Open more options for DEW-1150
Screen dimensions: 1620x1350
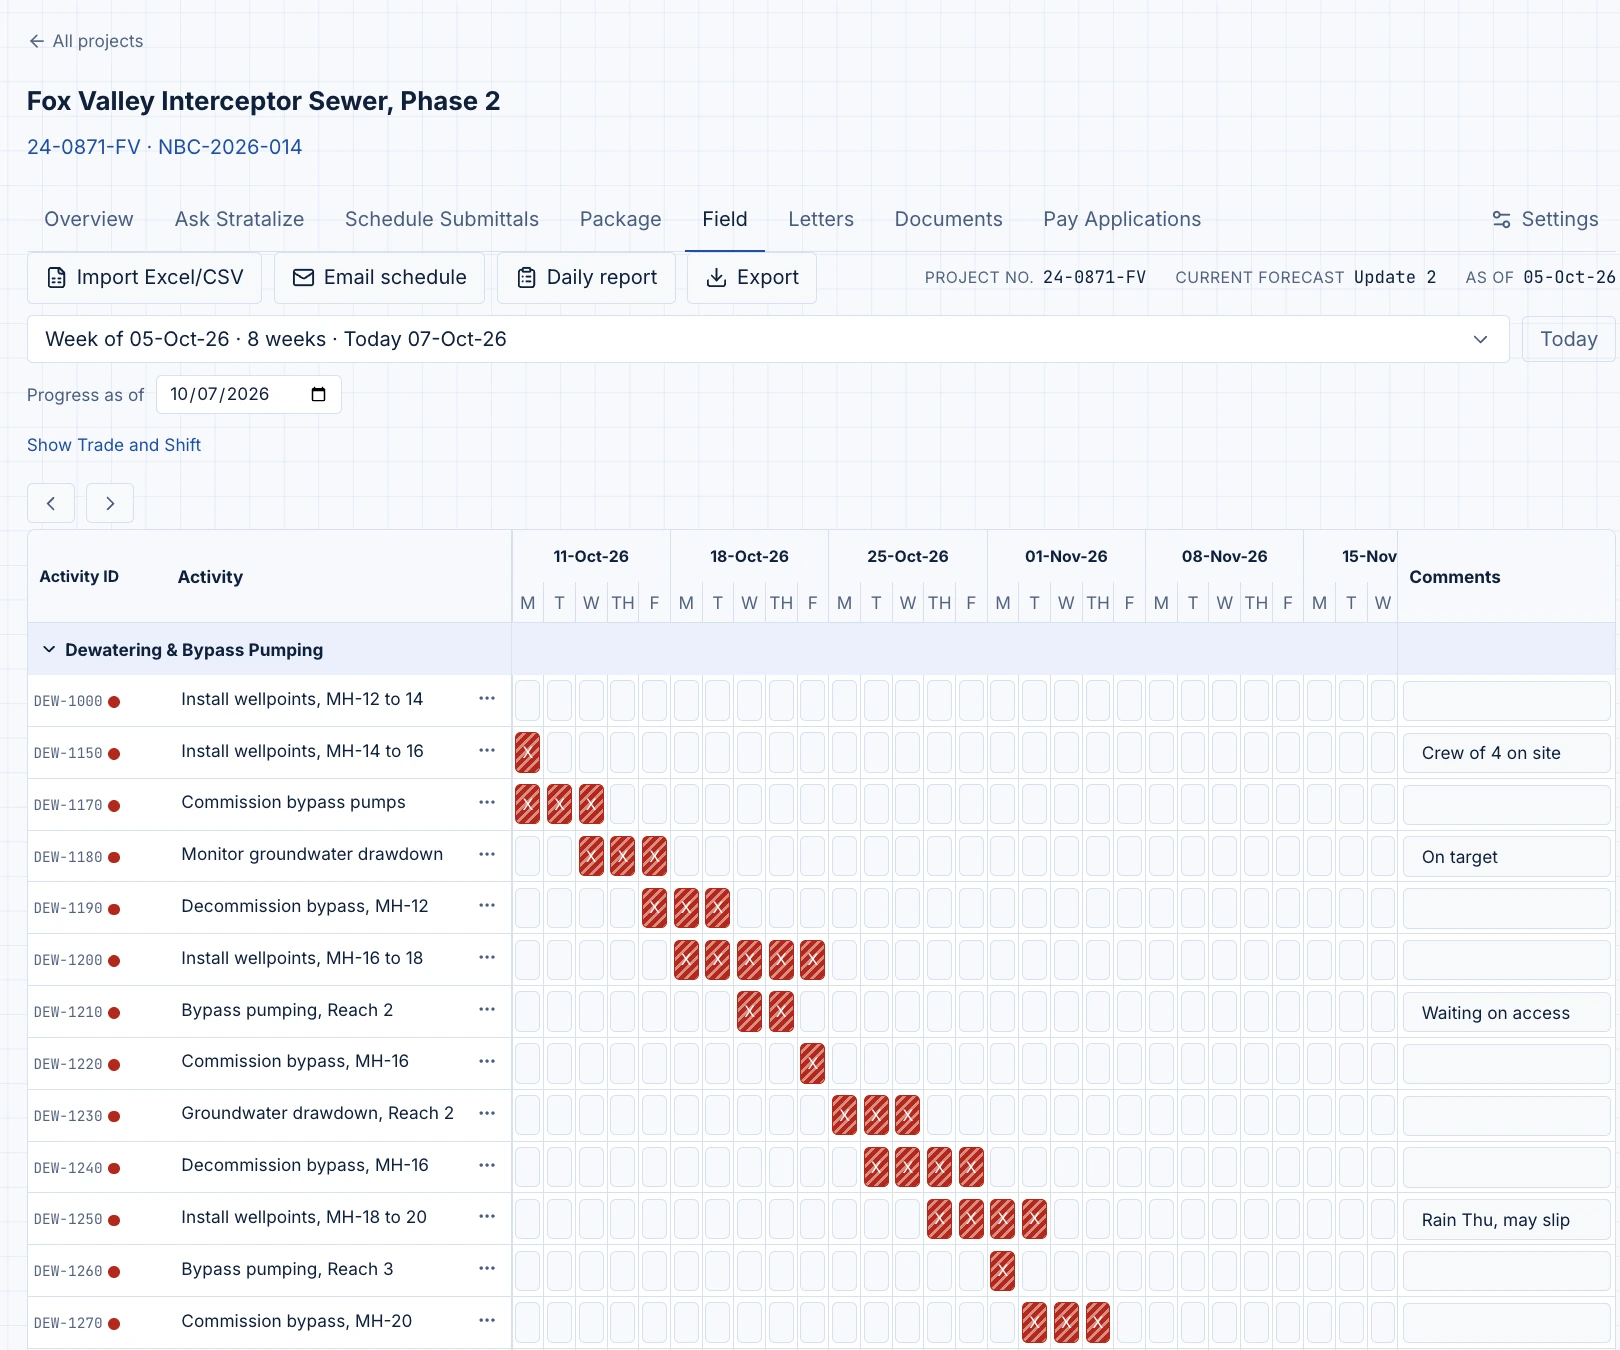coord(487,750)
